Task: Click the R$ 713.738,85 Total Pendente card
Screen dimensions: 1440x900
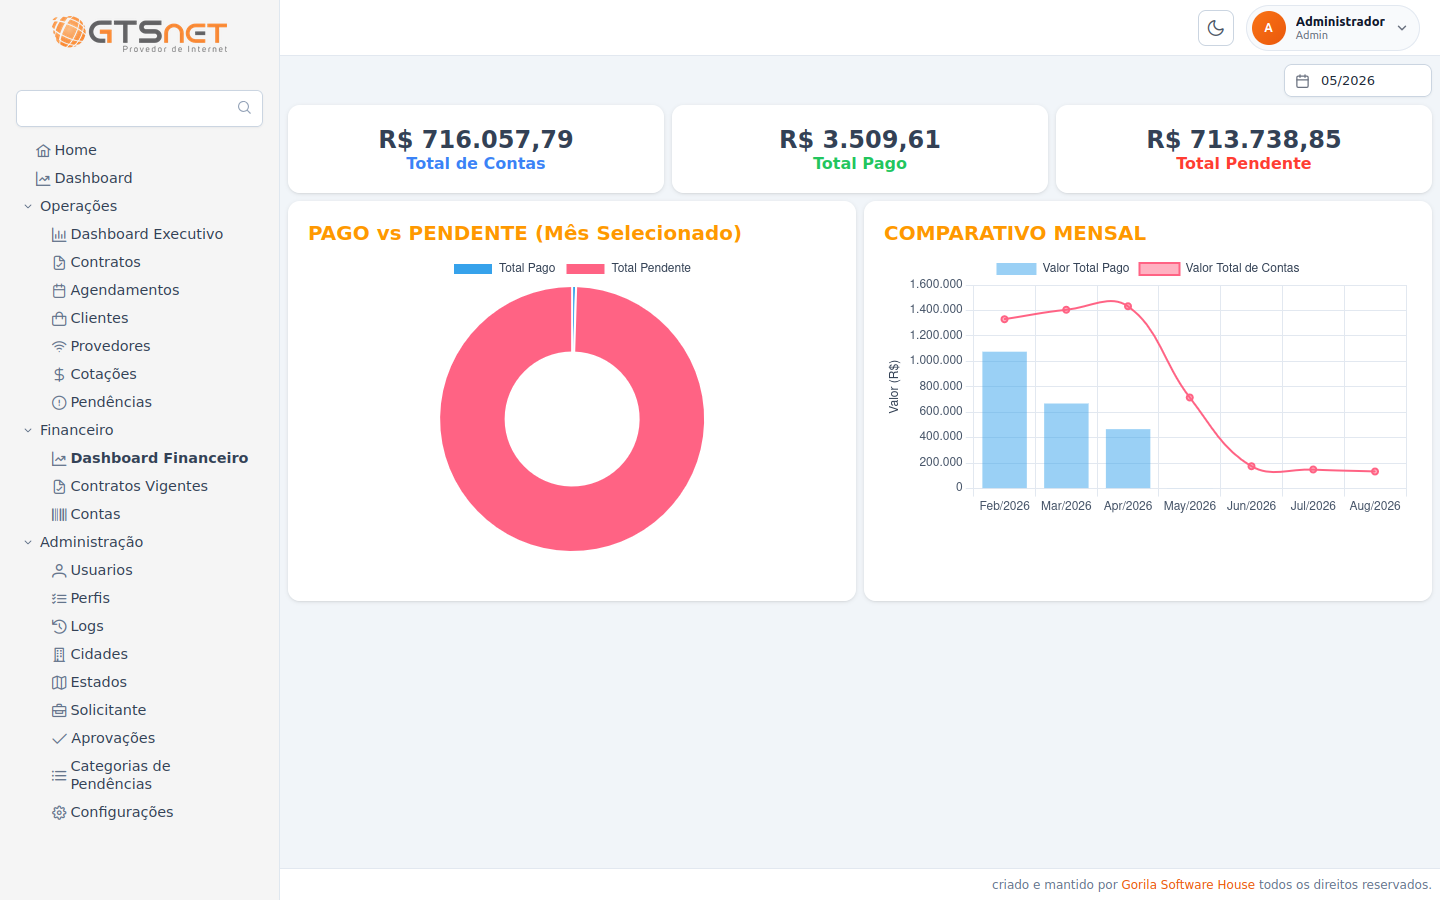Action: coord(1244,149)
